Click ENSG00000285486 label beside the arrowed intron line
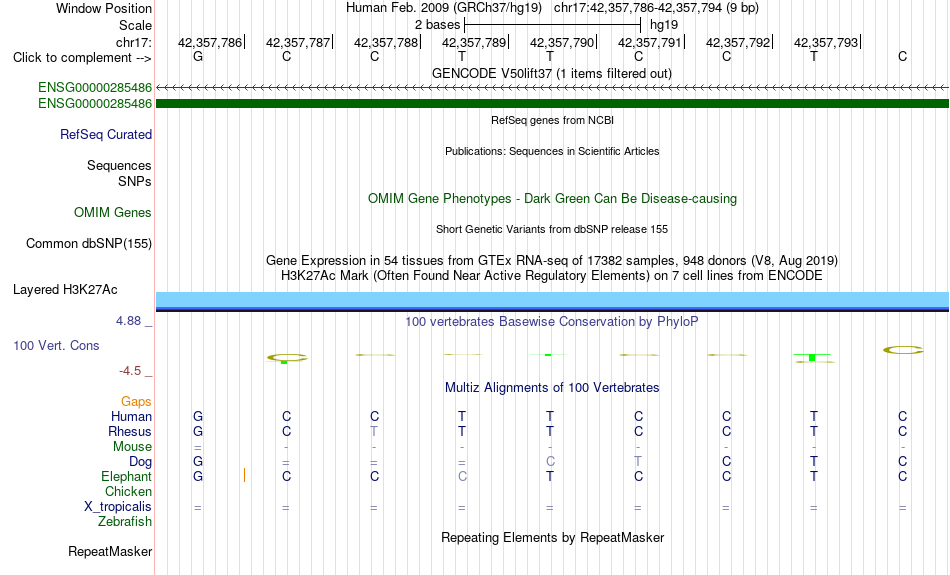Image resolution: width=950 pixels, height=575 pixels. (x=95, y=88)
